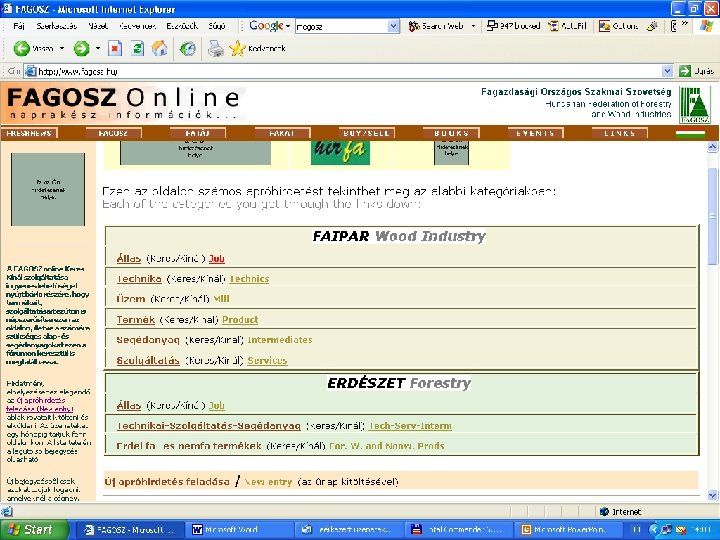The height and width of the screenshot is (540, 720).
Task: Open the Kedvencek menu
Action: coord(137,26)
